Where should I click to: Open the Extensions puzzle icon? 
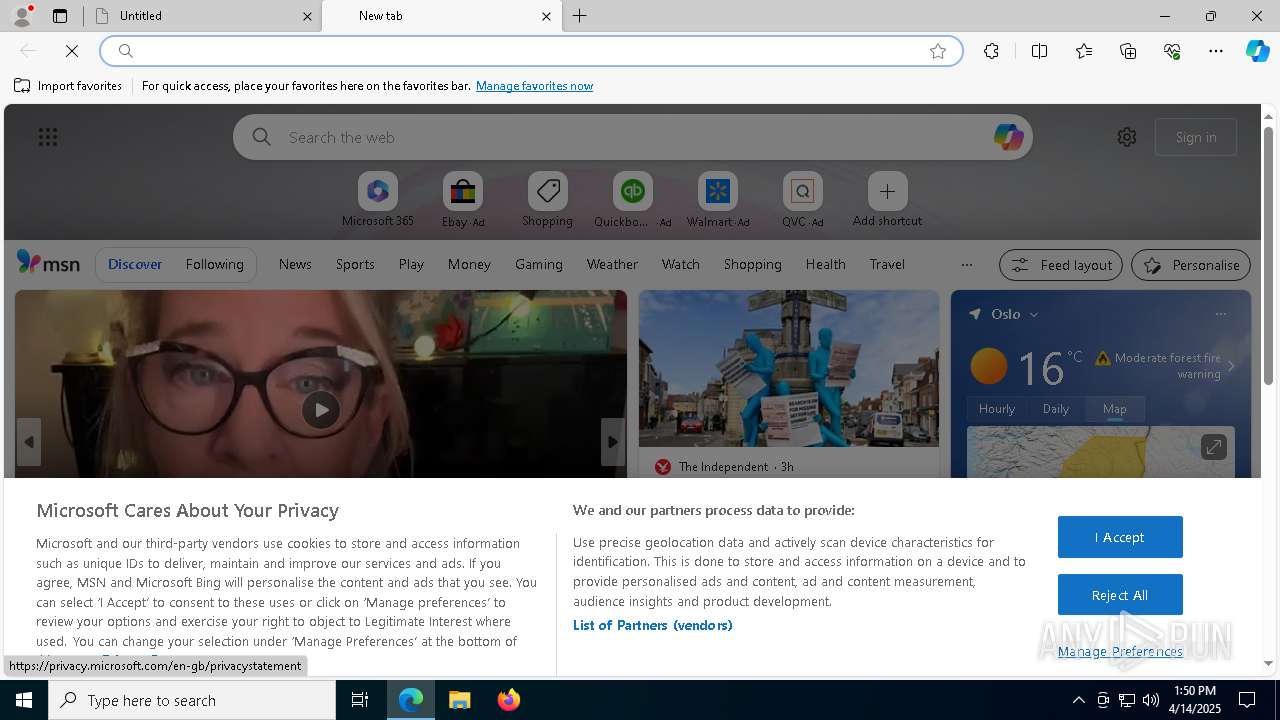pos(991,51)
